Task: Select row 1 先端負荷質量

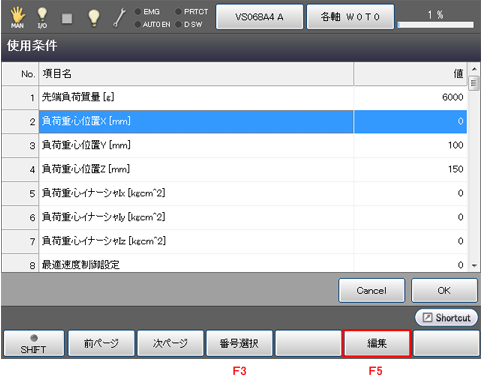Action: click(x=234, y=97)
